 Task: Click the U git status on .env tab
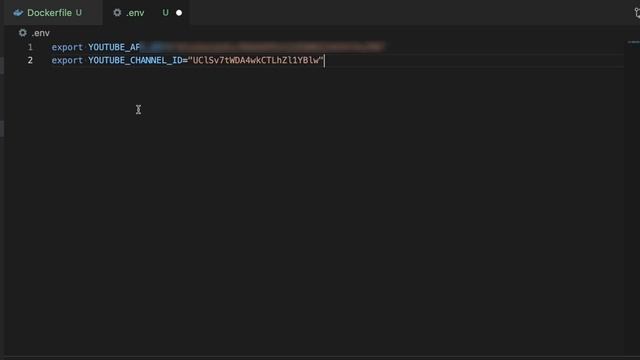165,13
